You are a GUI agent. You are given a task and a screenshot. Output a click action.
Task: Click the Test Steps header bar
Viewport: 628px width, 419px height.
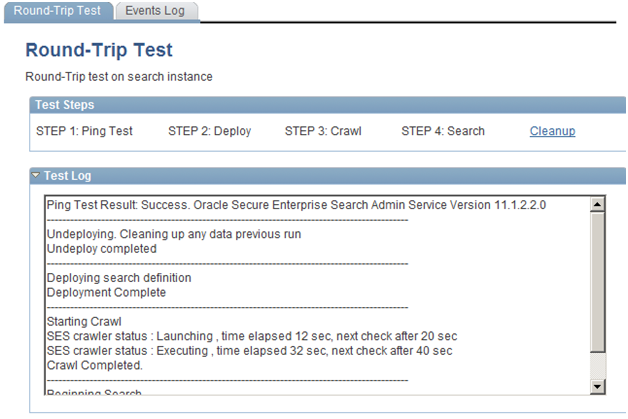[x=327, y=105]
